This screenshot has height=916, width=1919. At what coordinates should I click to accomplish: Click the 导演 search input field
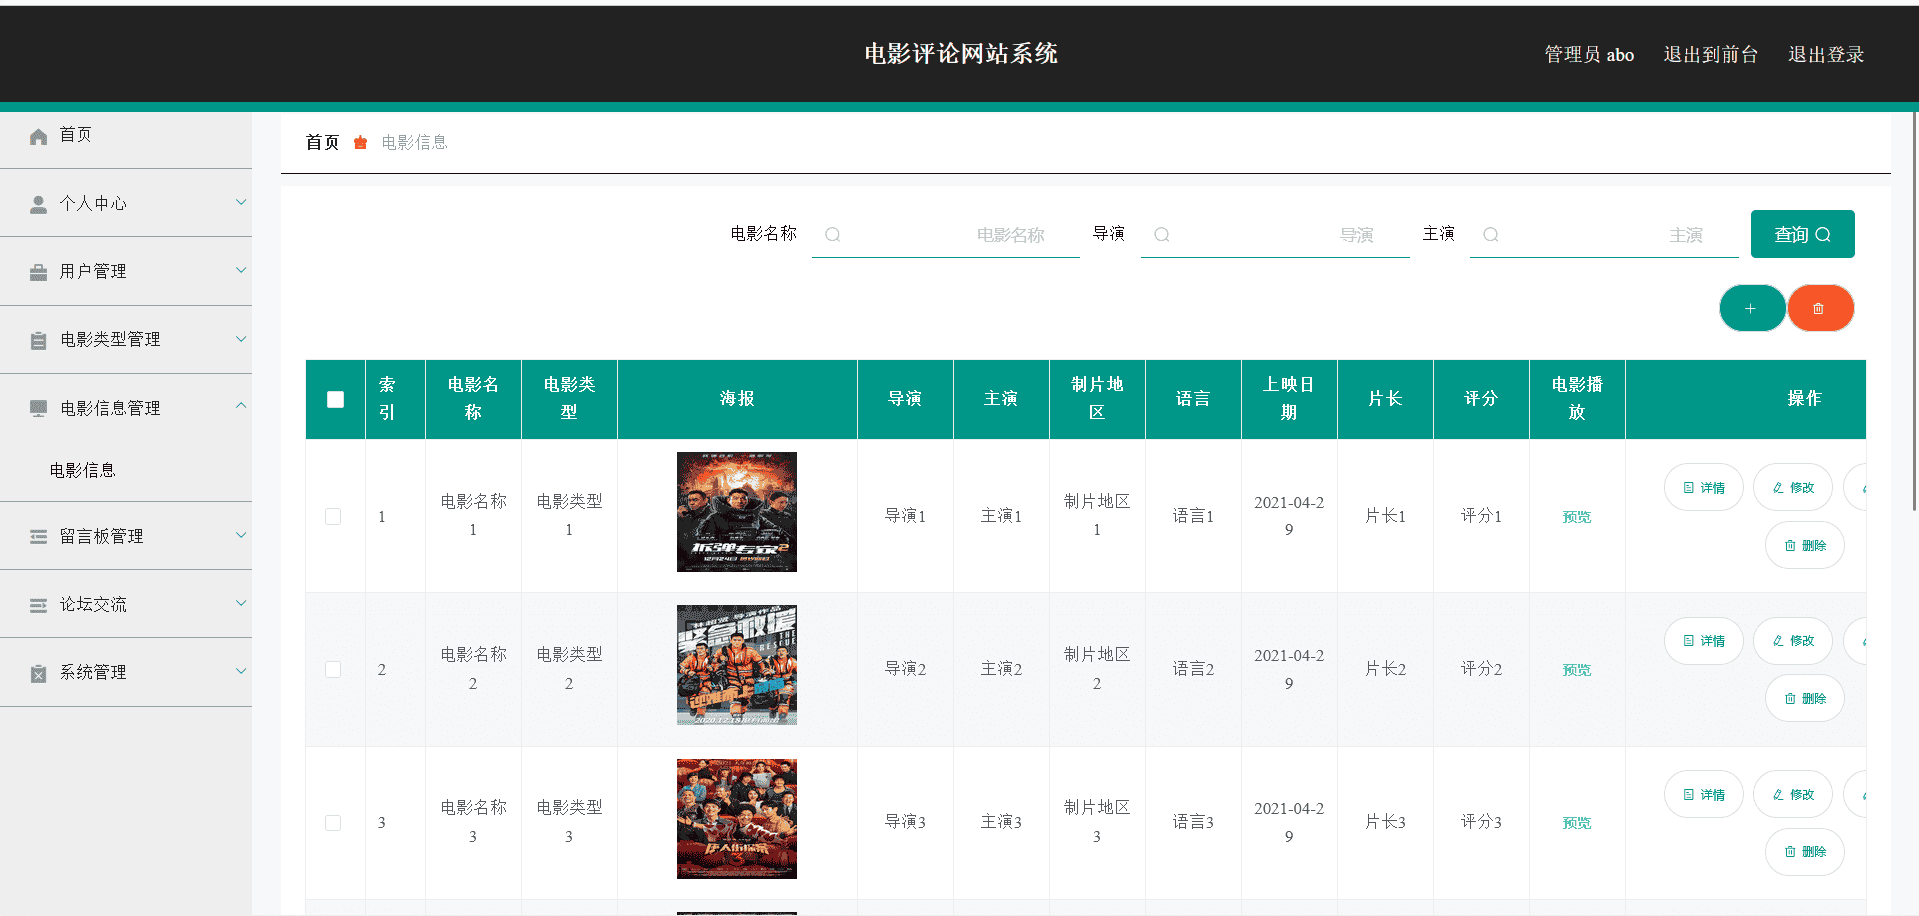coord(1275,235)
